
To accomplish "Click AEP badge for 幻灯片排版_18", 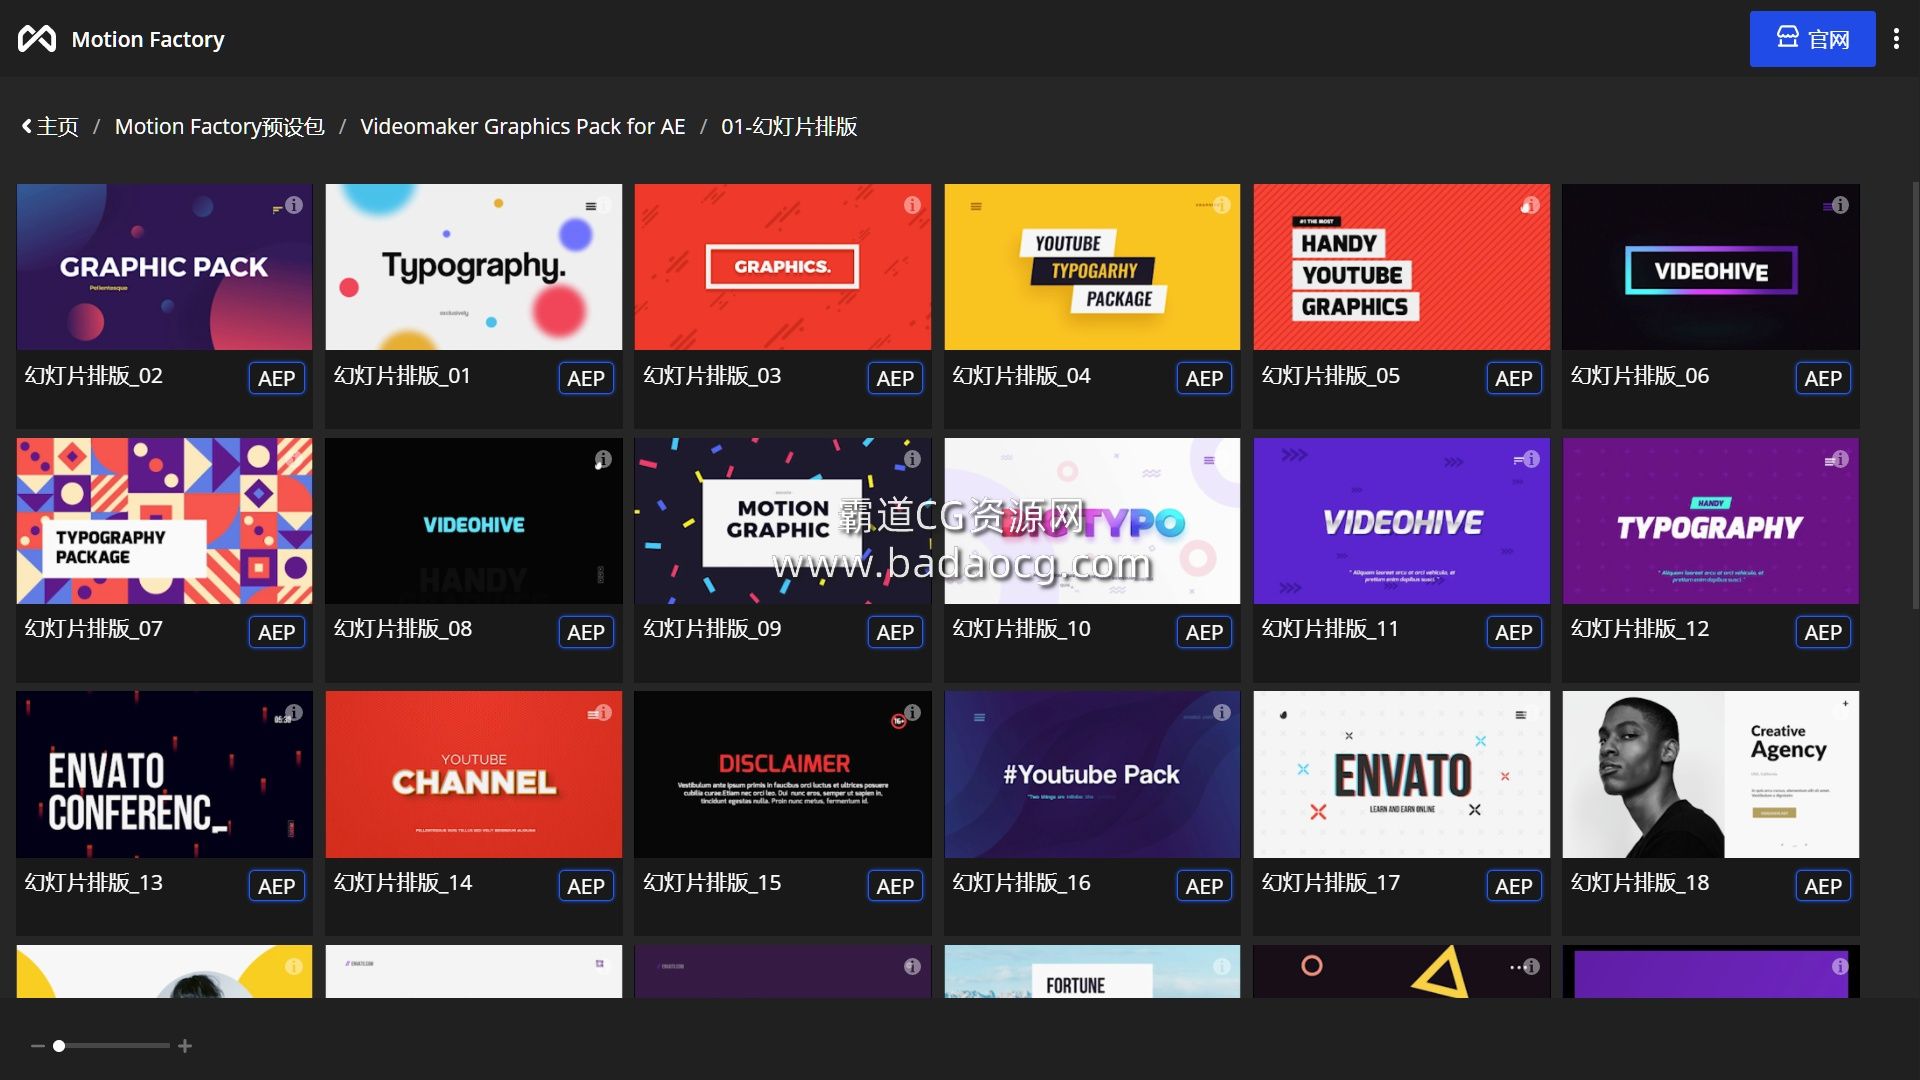I will click(x=1823, y=886).
